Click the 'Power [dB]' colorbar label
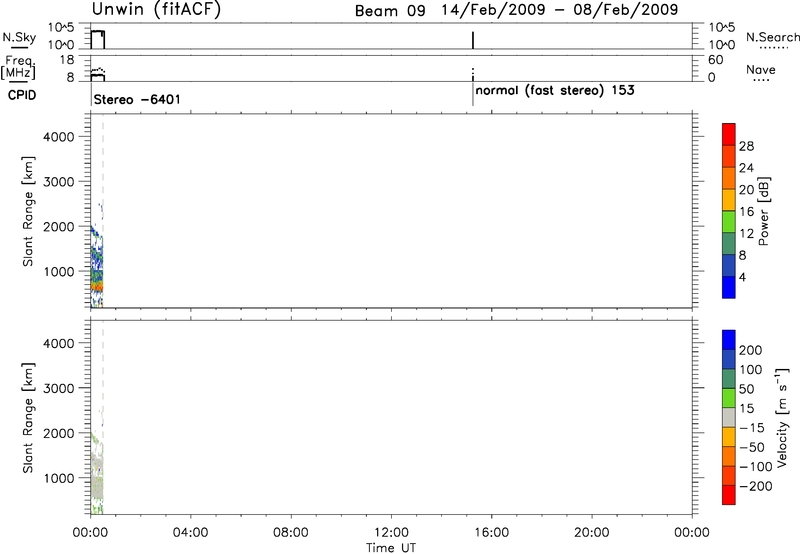The image size is (800, 554). click(x=764, y=211)
